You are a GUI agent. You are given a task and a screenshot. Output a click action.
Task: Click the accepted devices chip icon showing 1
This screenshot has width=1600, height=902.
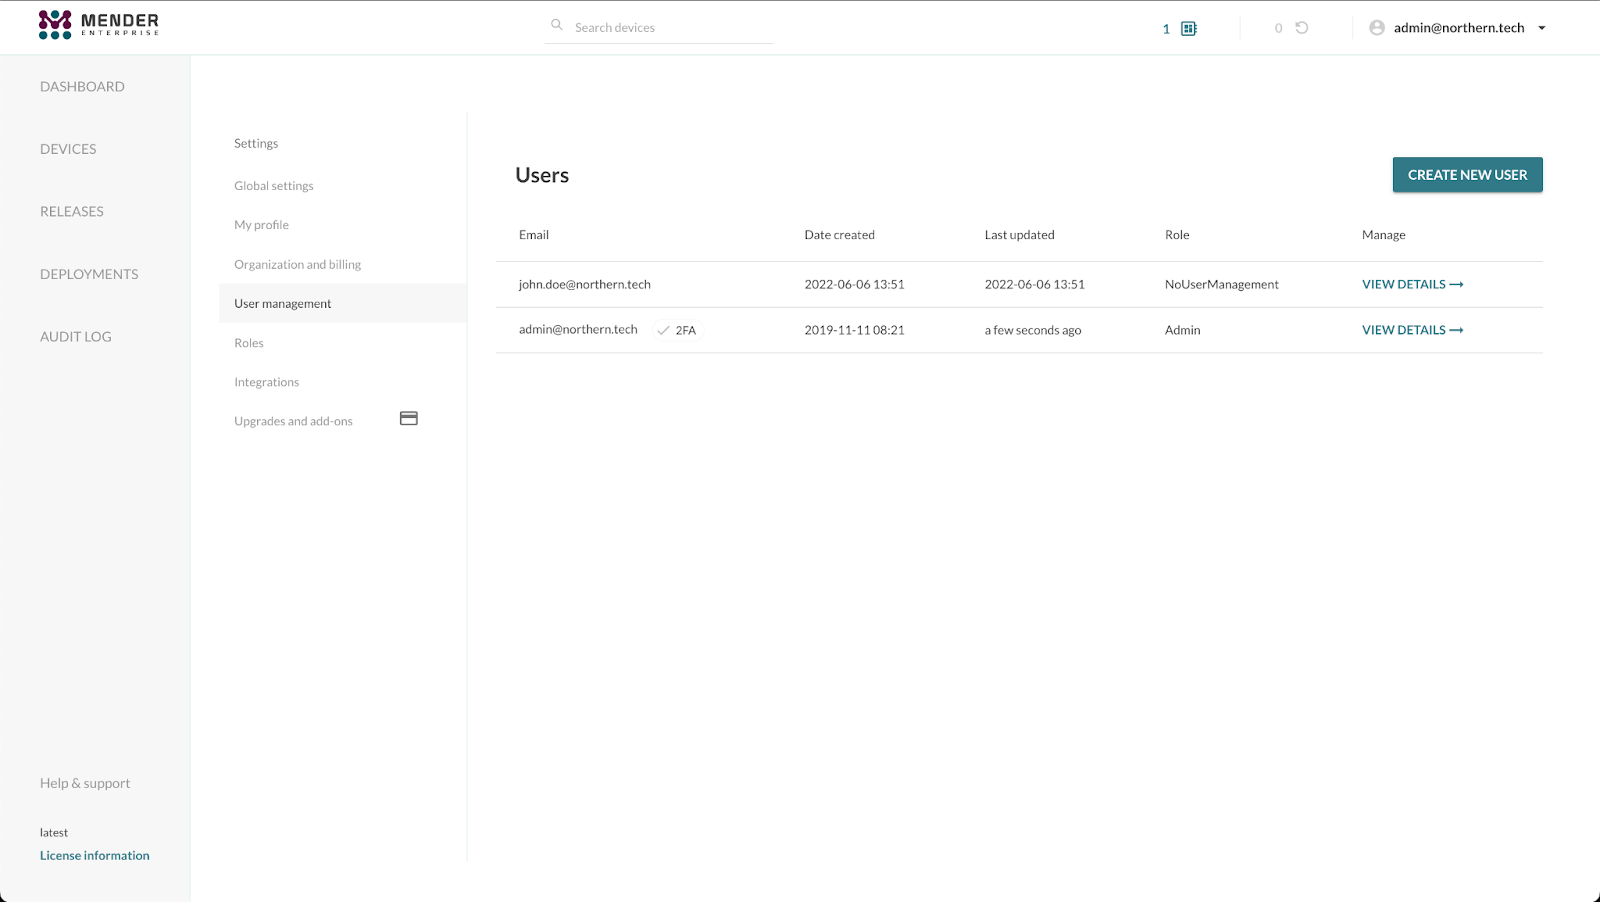(1187, 28)
